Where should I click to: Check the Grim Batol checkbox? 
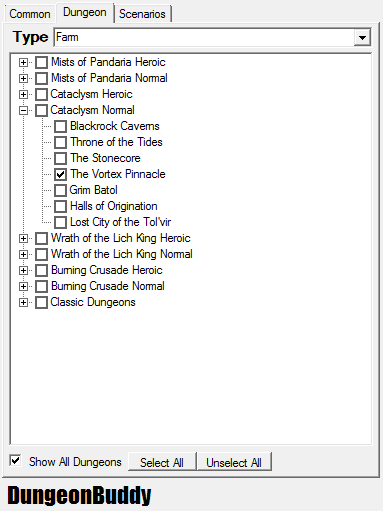[x=60, y=190]
